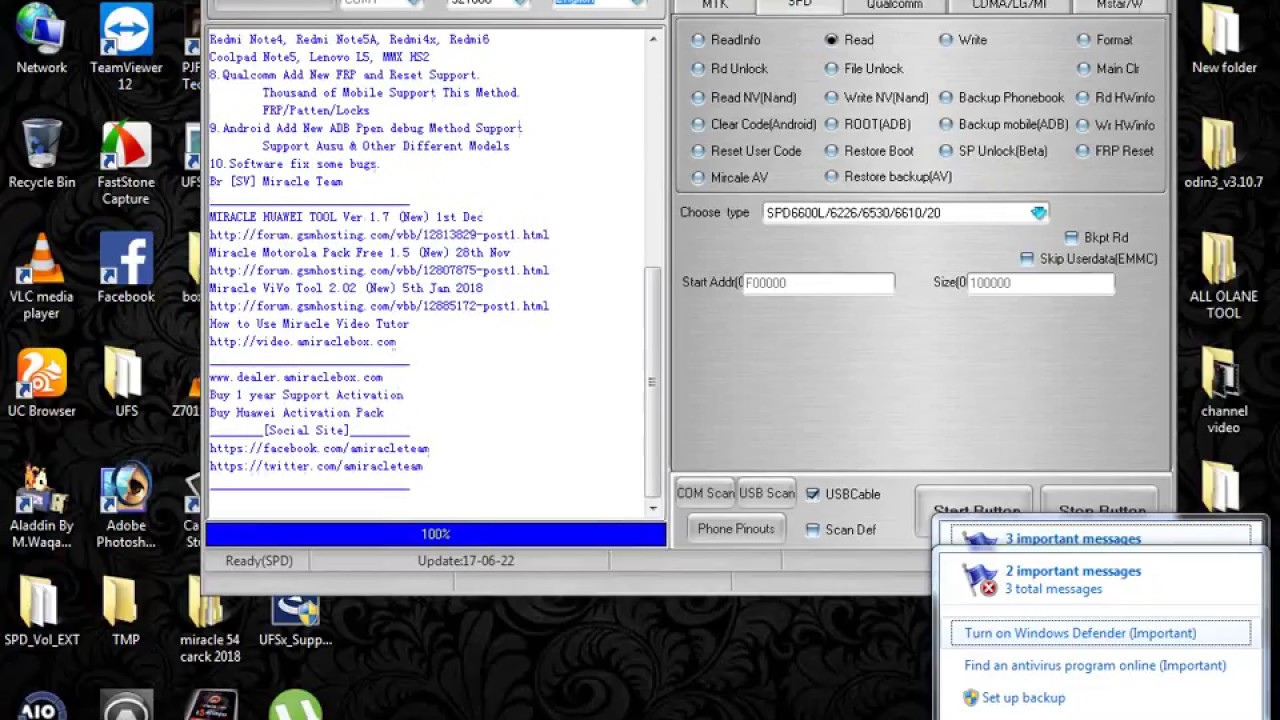Open Aladdin By M.Waqa shortcut

pos(41,506)
